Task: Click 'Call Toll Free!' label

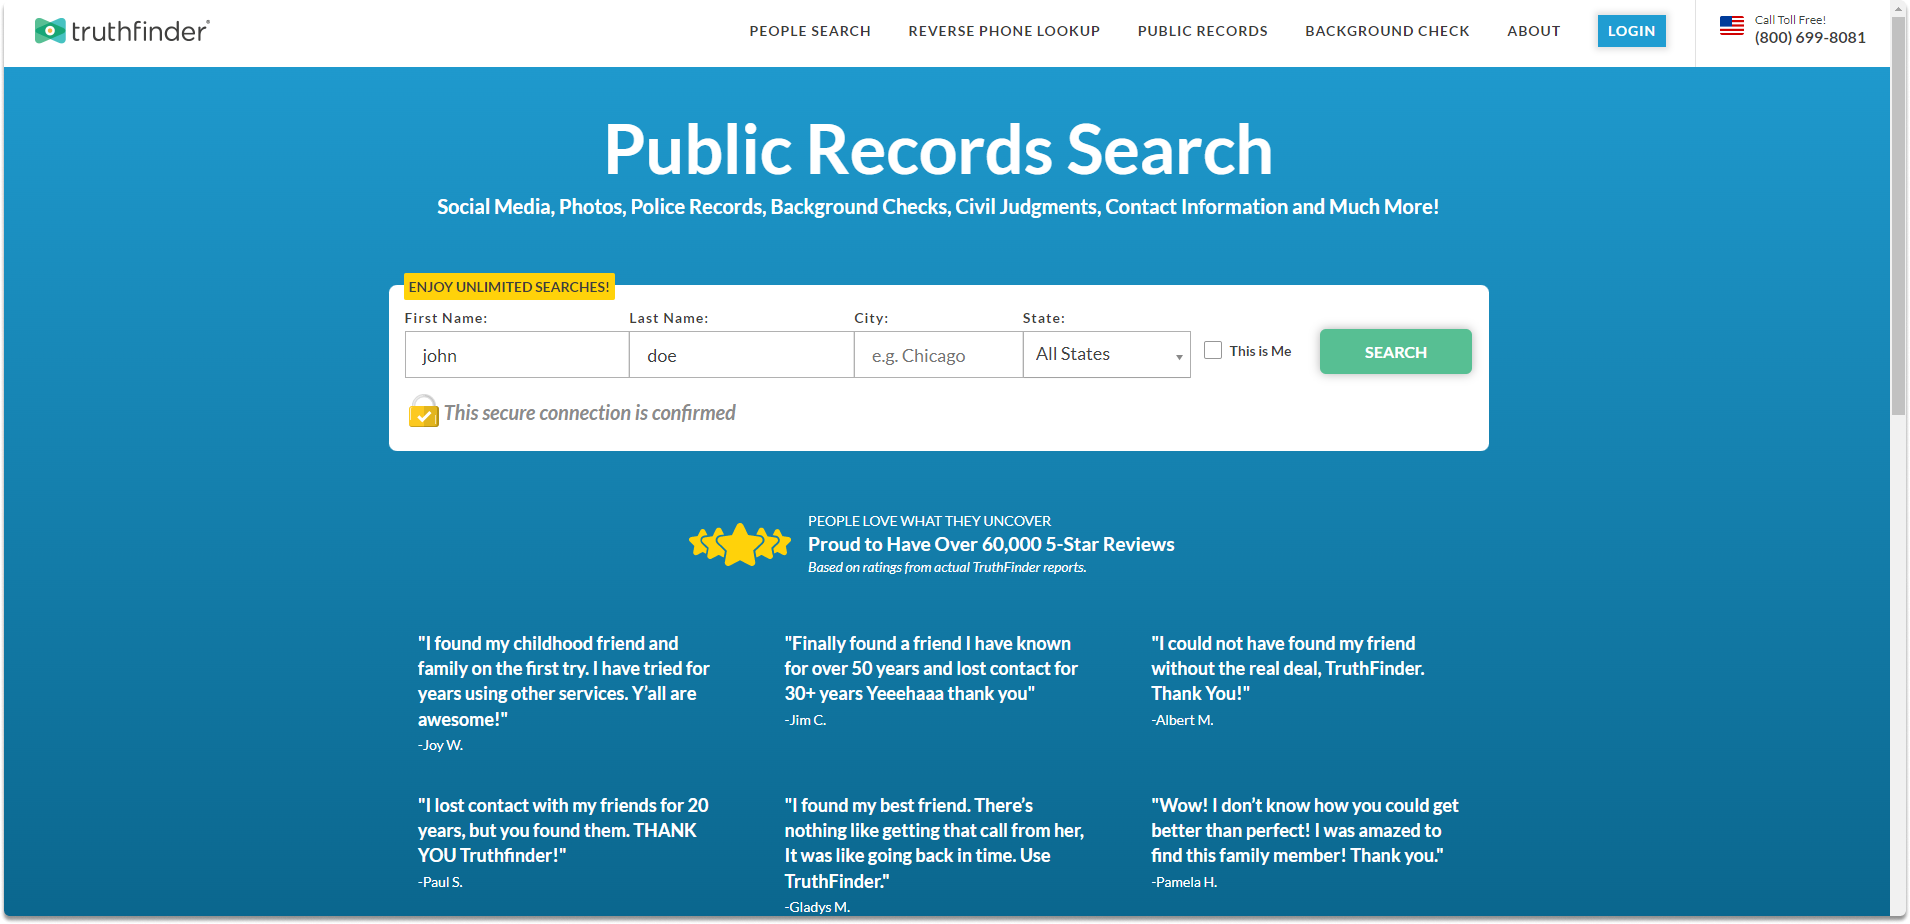Action: click(x=1790, y=20)
